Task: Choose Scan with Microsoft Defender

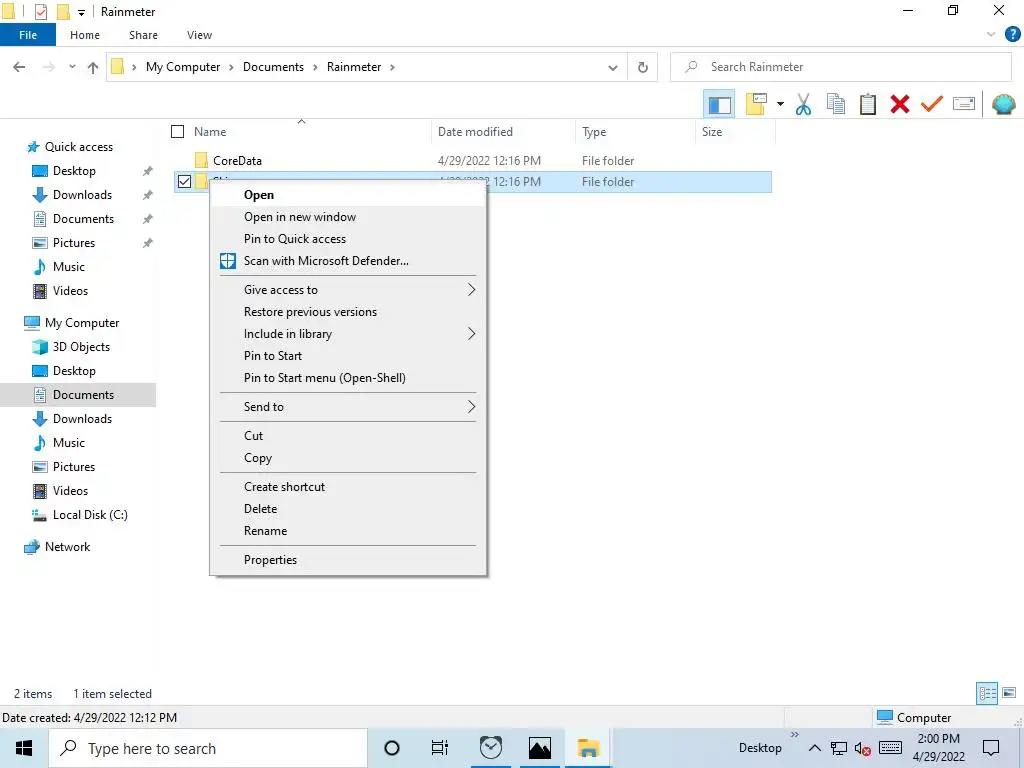Action: pyautogui.click(x=348, y=261)
